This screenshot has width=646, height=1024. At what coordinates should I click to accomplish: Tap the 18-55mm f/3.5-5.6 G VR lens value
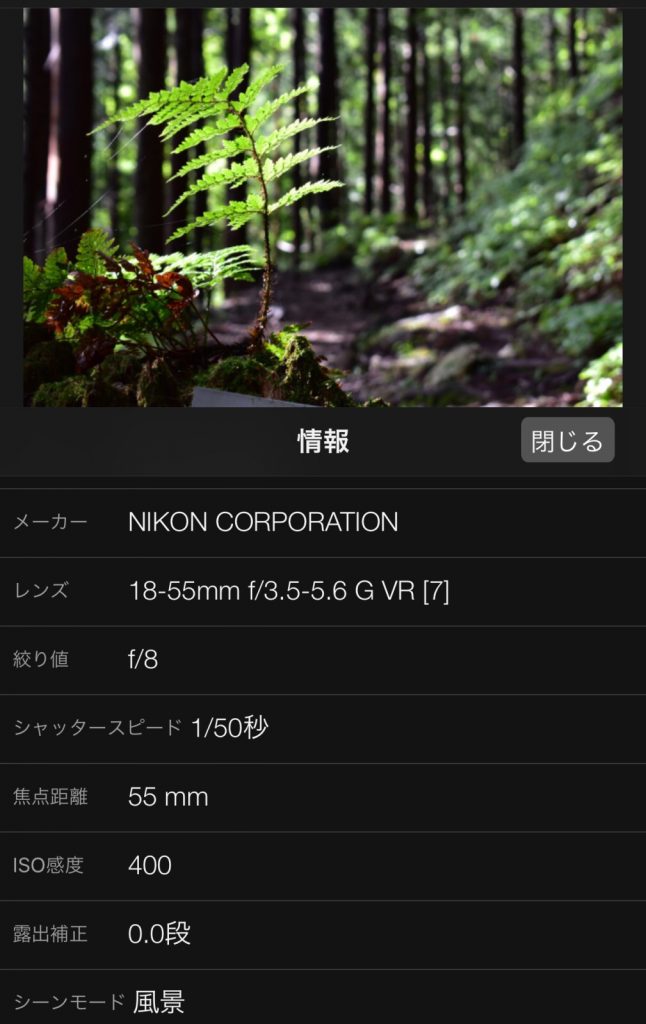coord(289,591)
